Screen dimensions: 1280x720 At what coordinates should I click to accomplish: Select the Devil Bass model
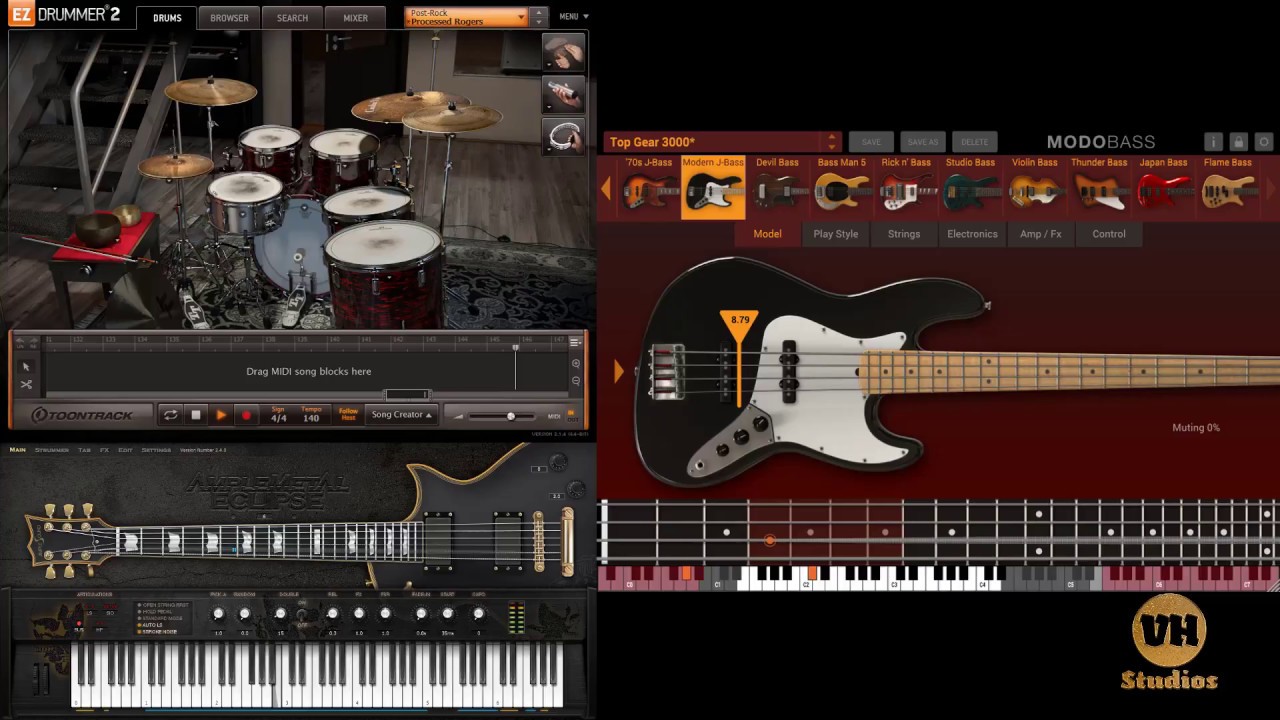pos(777,187)
